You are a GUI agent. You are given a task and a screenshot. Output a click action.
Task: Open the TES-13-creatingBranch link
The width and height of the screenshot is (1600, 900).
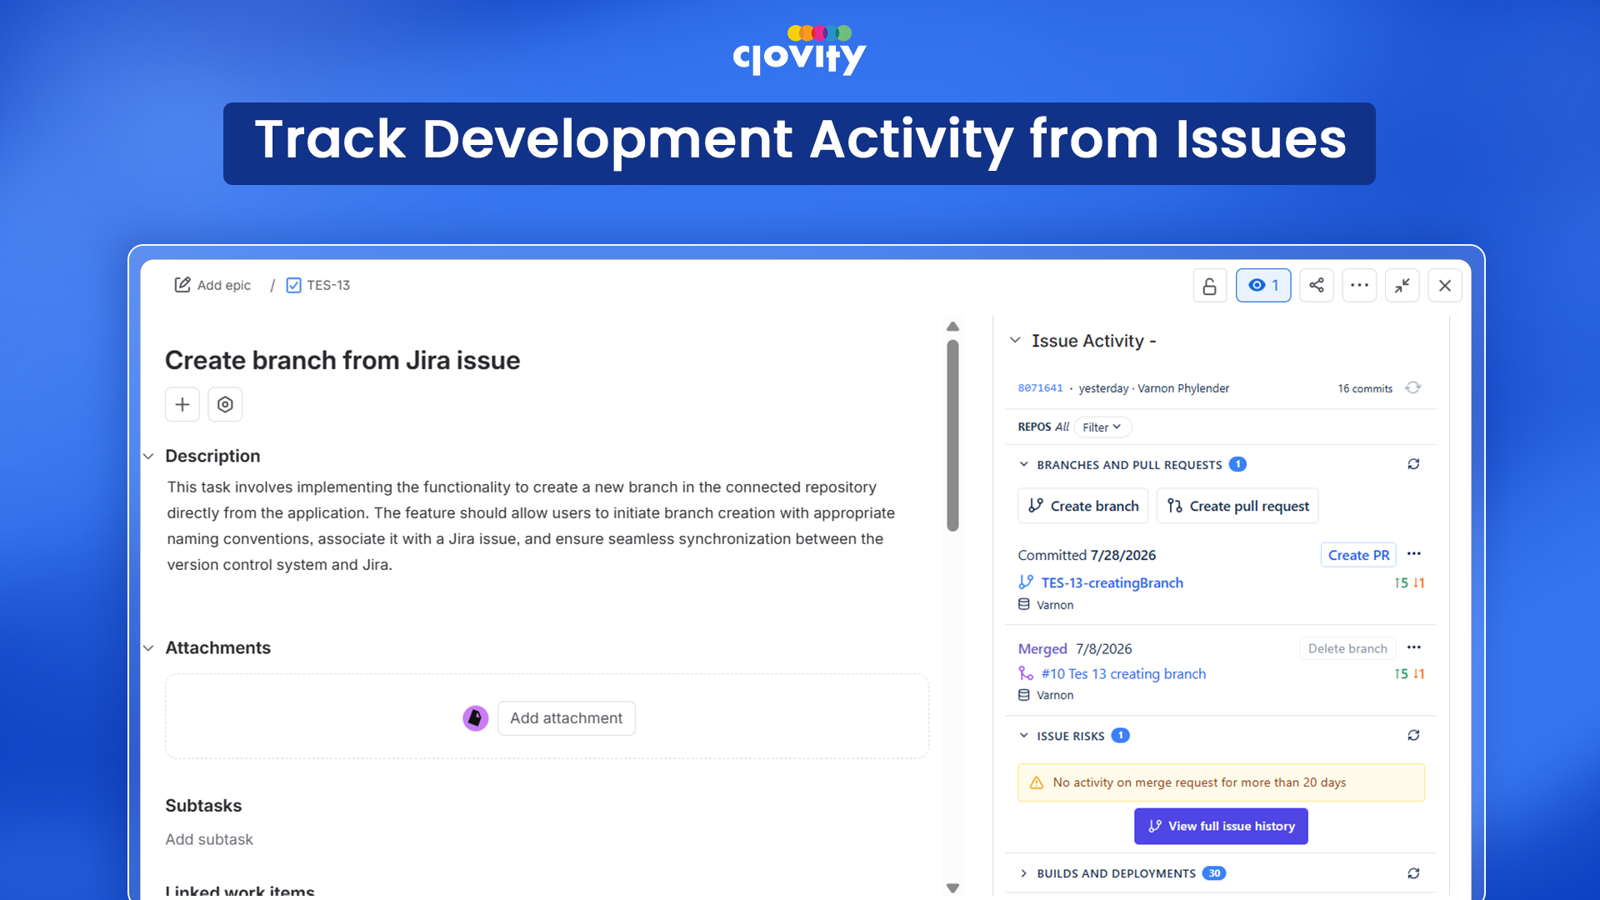1112,583
